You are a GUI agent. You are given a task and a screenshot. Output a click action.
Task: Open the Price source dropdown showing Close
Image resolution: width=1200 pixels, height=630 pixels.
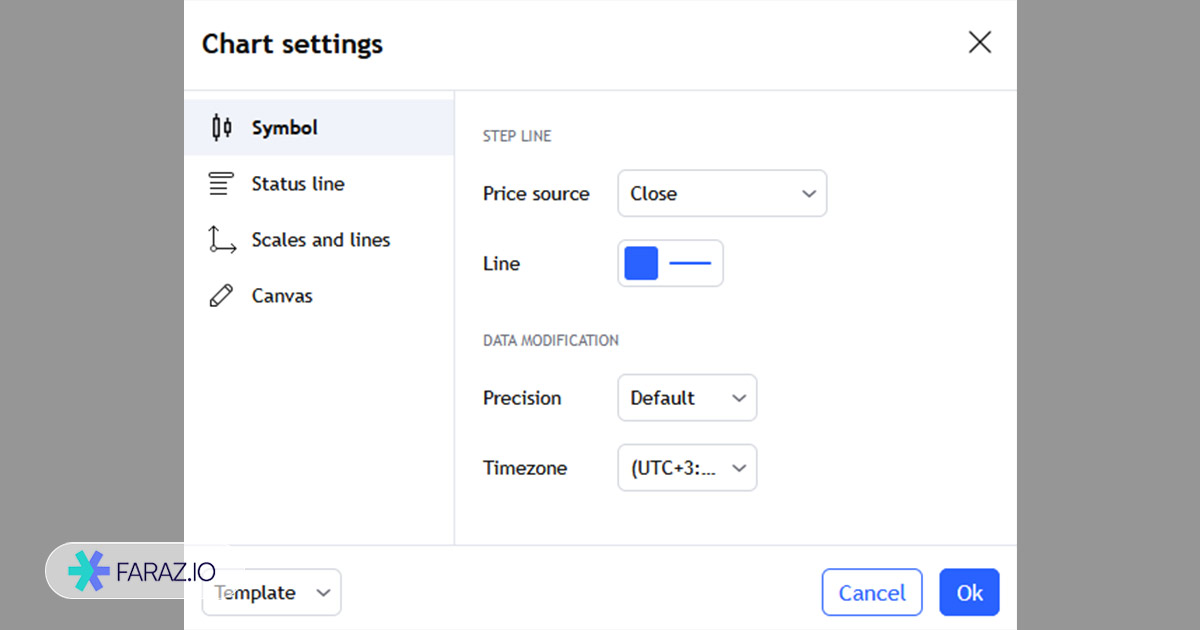721,194
